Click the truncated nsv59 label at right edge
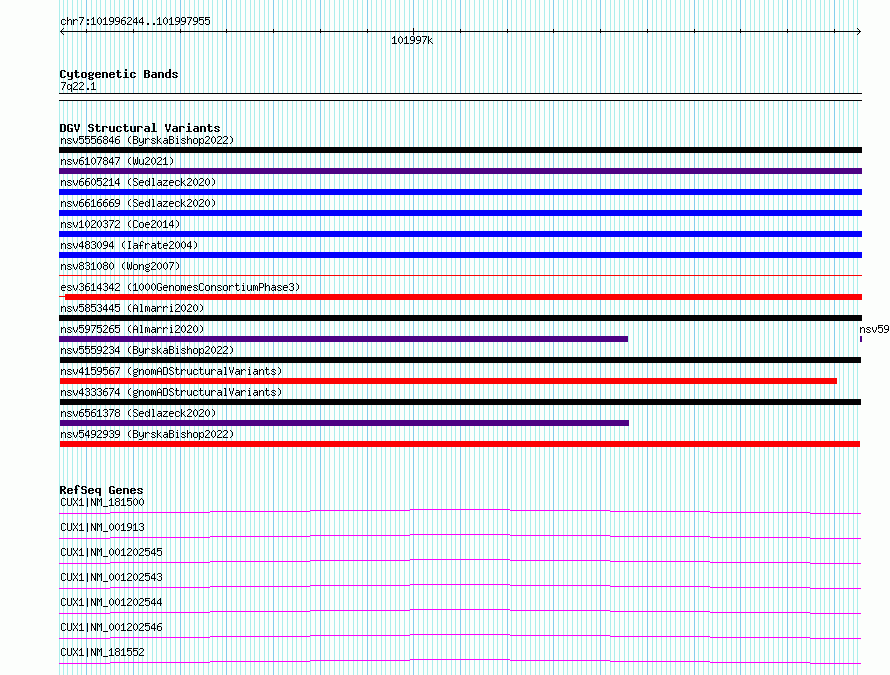 click(x=874, y=329)
